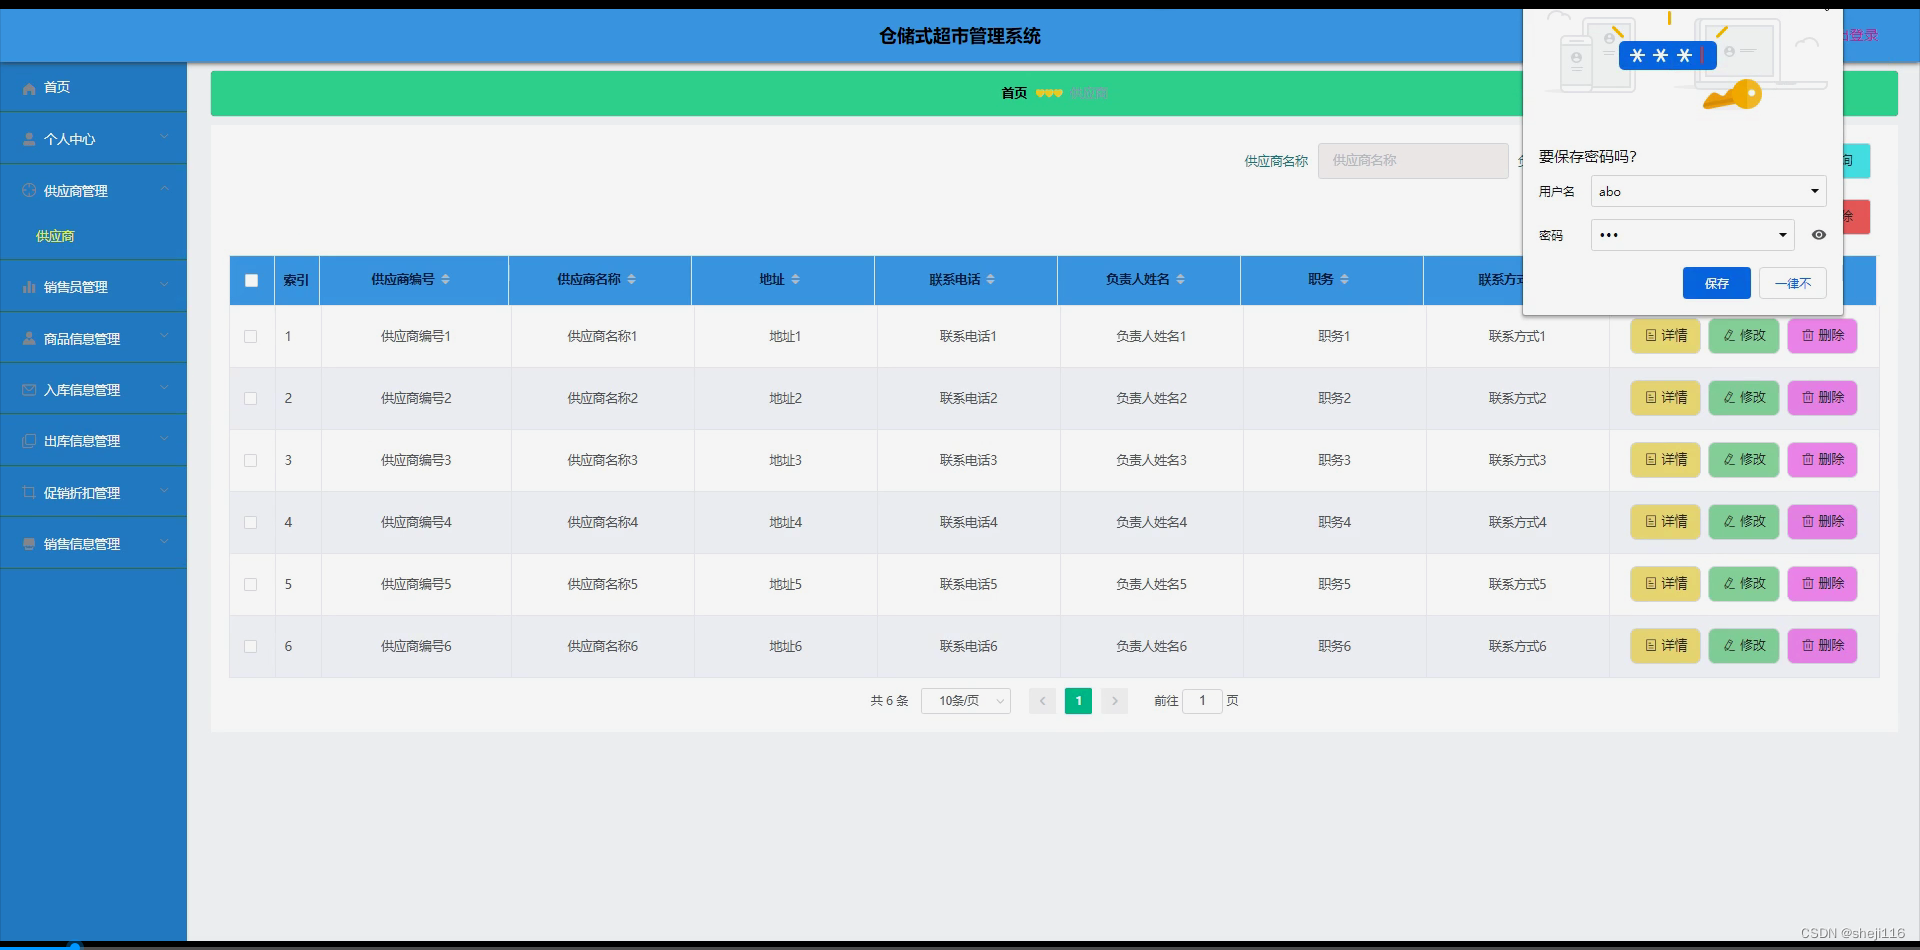This screenshot has width=1920, height=950.
Task: Toggle password visibility eye icon
Action: click(x=1819, y=235)
